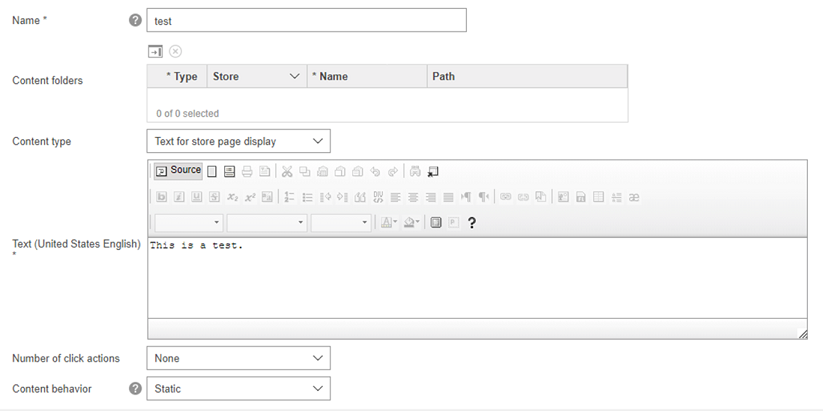Apply superscript formatting
The height and width of the screenshot is (411, 823).
pos(249,197)
